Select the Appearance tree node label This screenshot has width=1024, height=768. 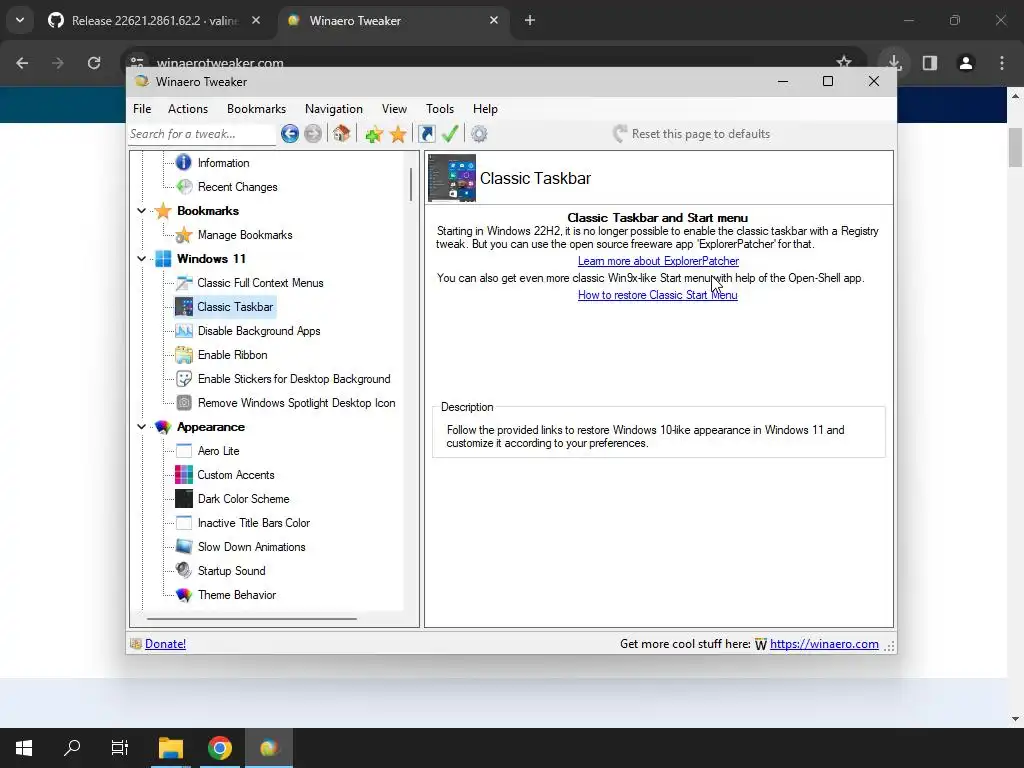211,427
